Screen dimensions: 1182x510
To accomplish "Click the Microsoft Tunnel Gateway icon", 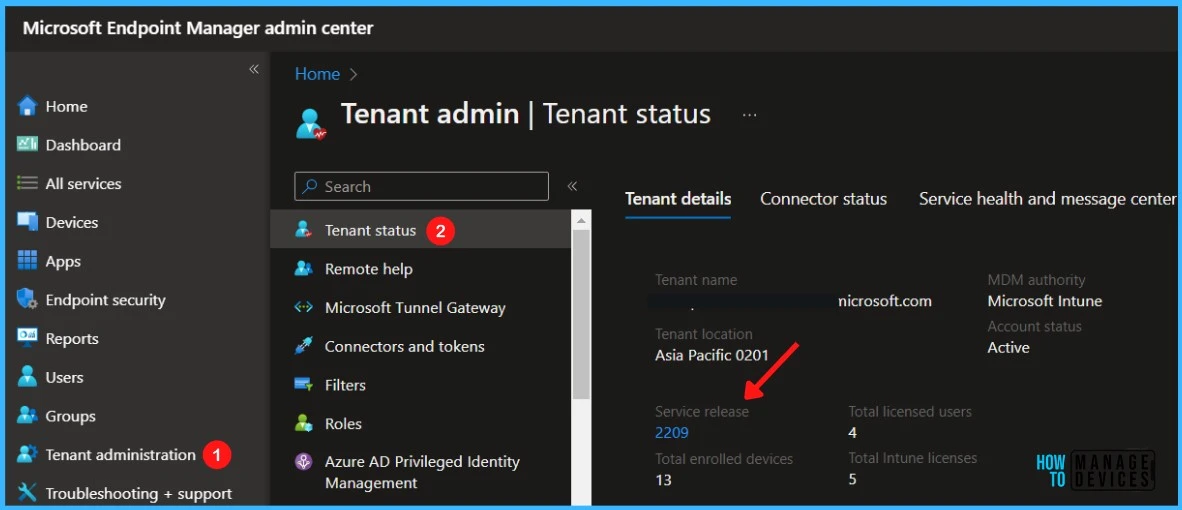I will pyautogui.click(x=303, y=307).
